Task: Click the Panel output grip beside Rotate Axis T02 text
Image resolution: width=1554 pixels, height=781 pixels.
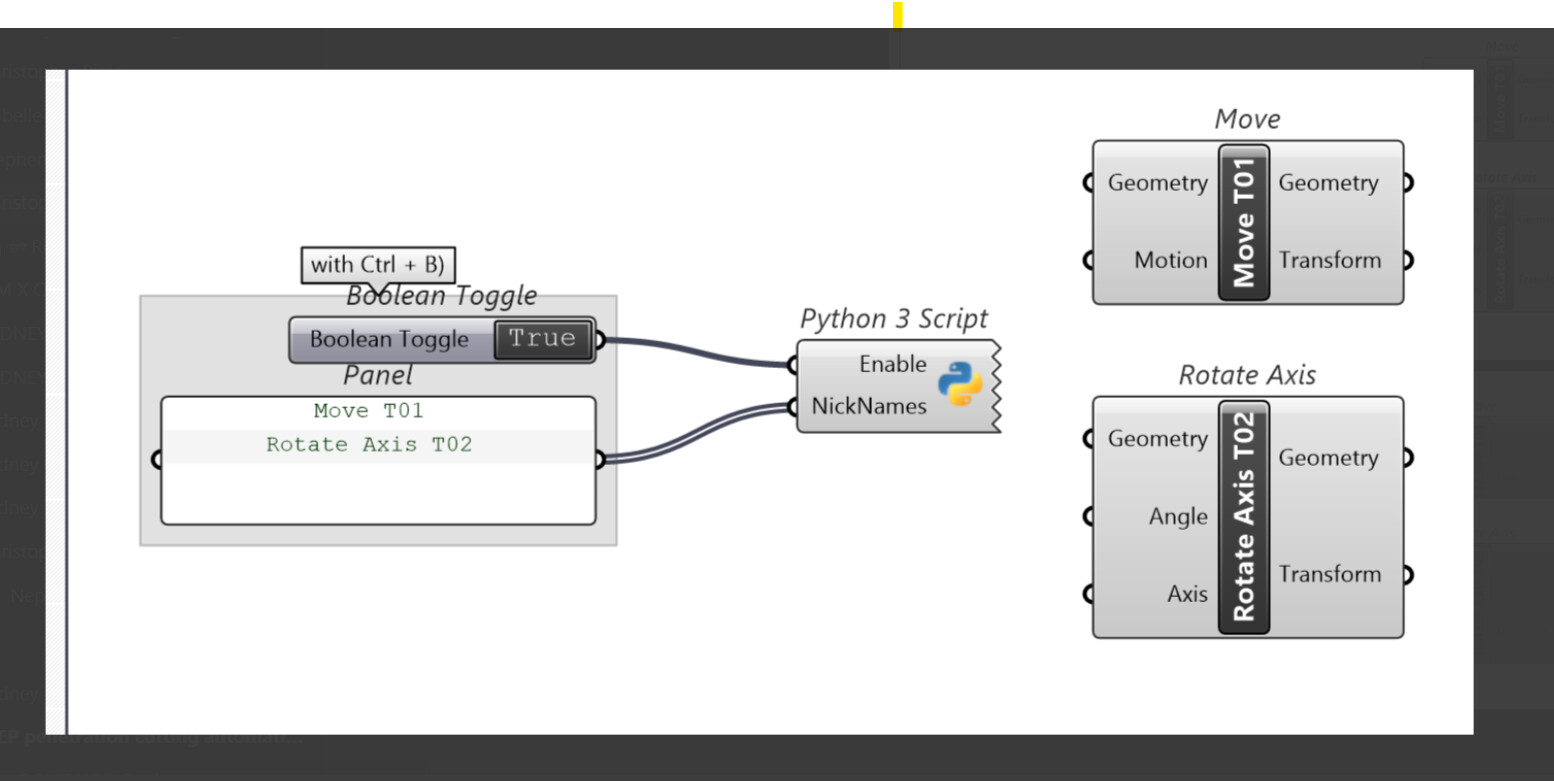Action: [x=600, y=460]
